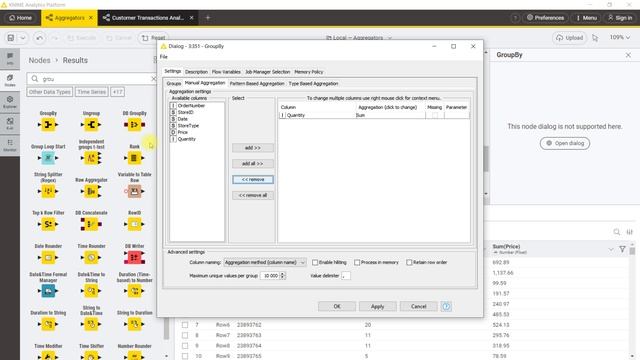
Task: Select the Rank node icon
Action: point(134,158)
